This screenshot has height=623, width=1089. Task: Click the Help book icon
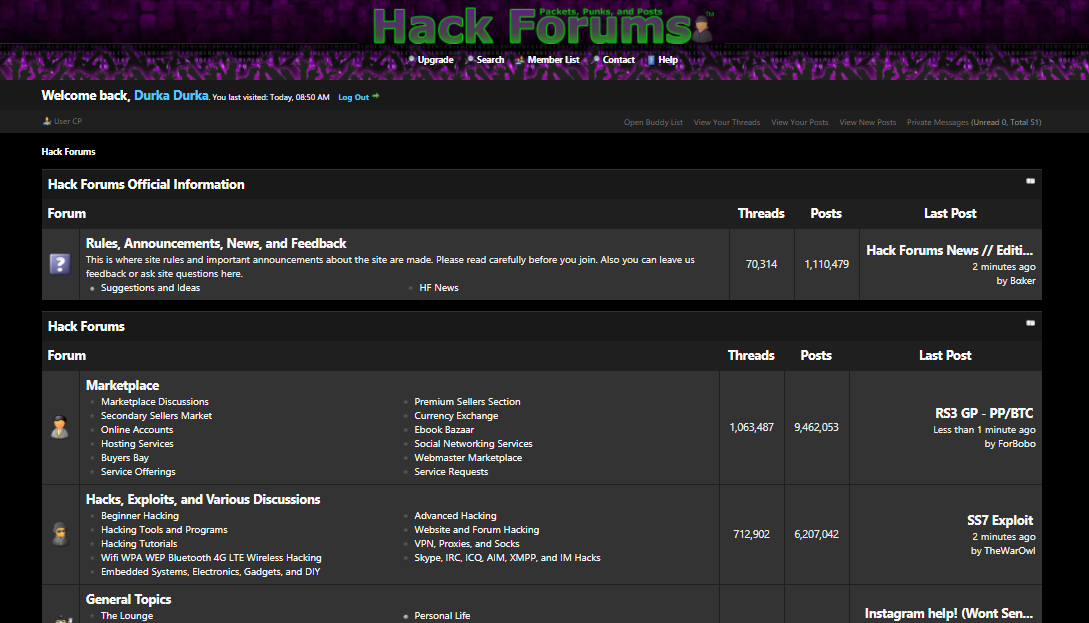click(651, 60)
